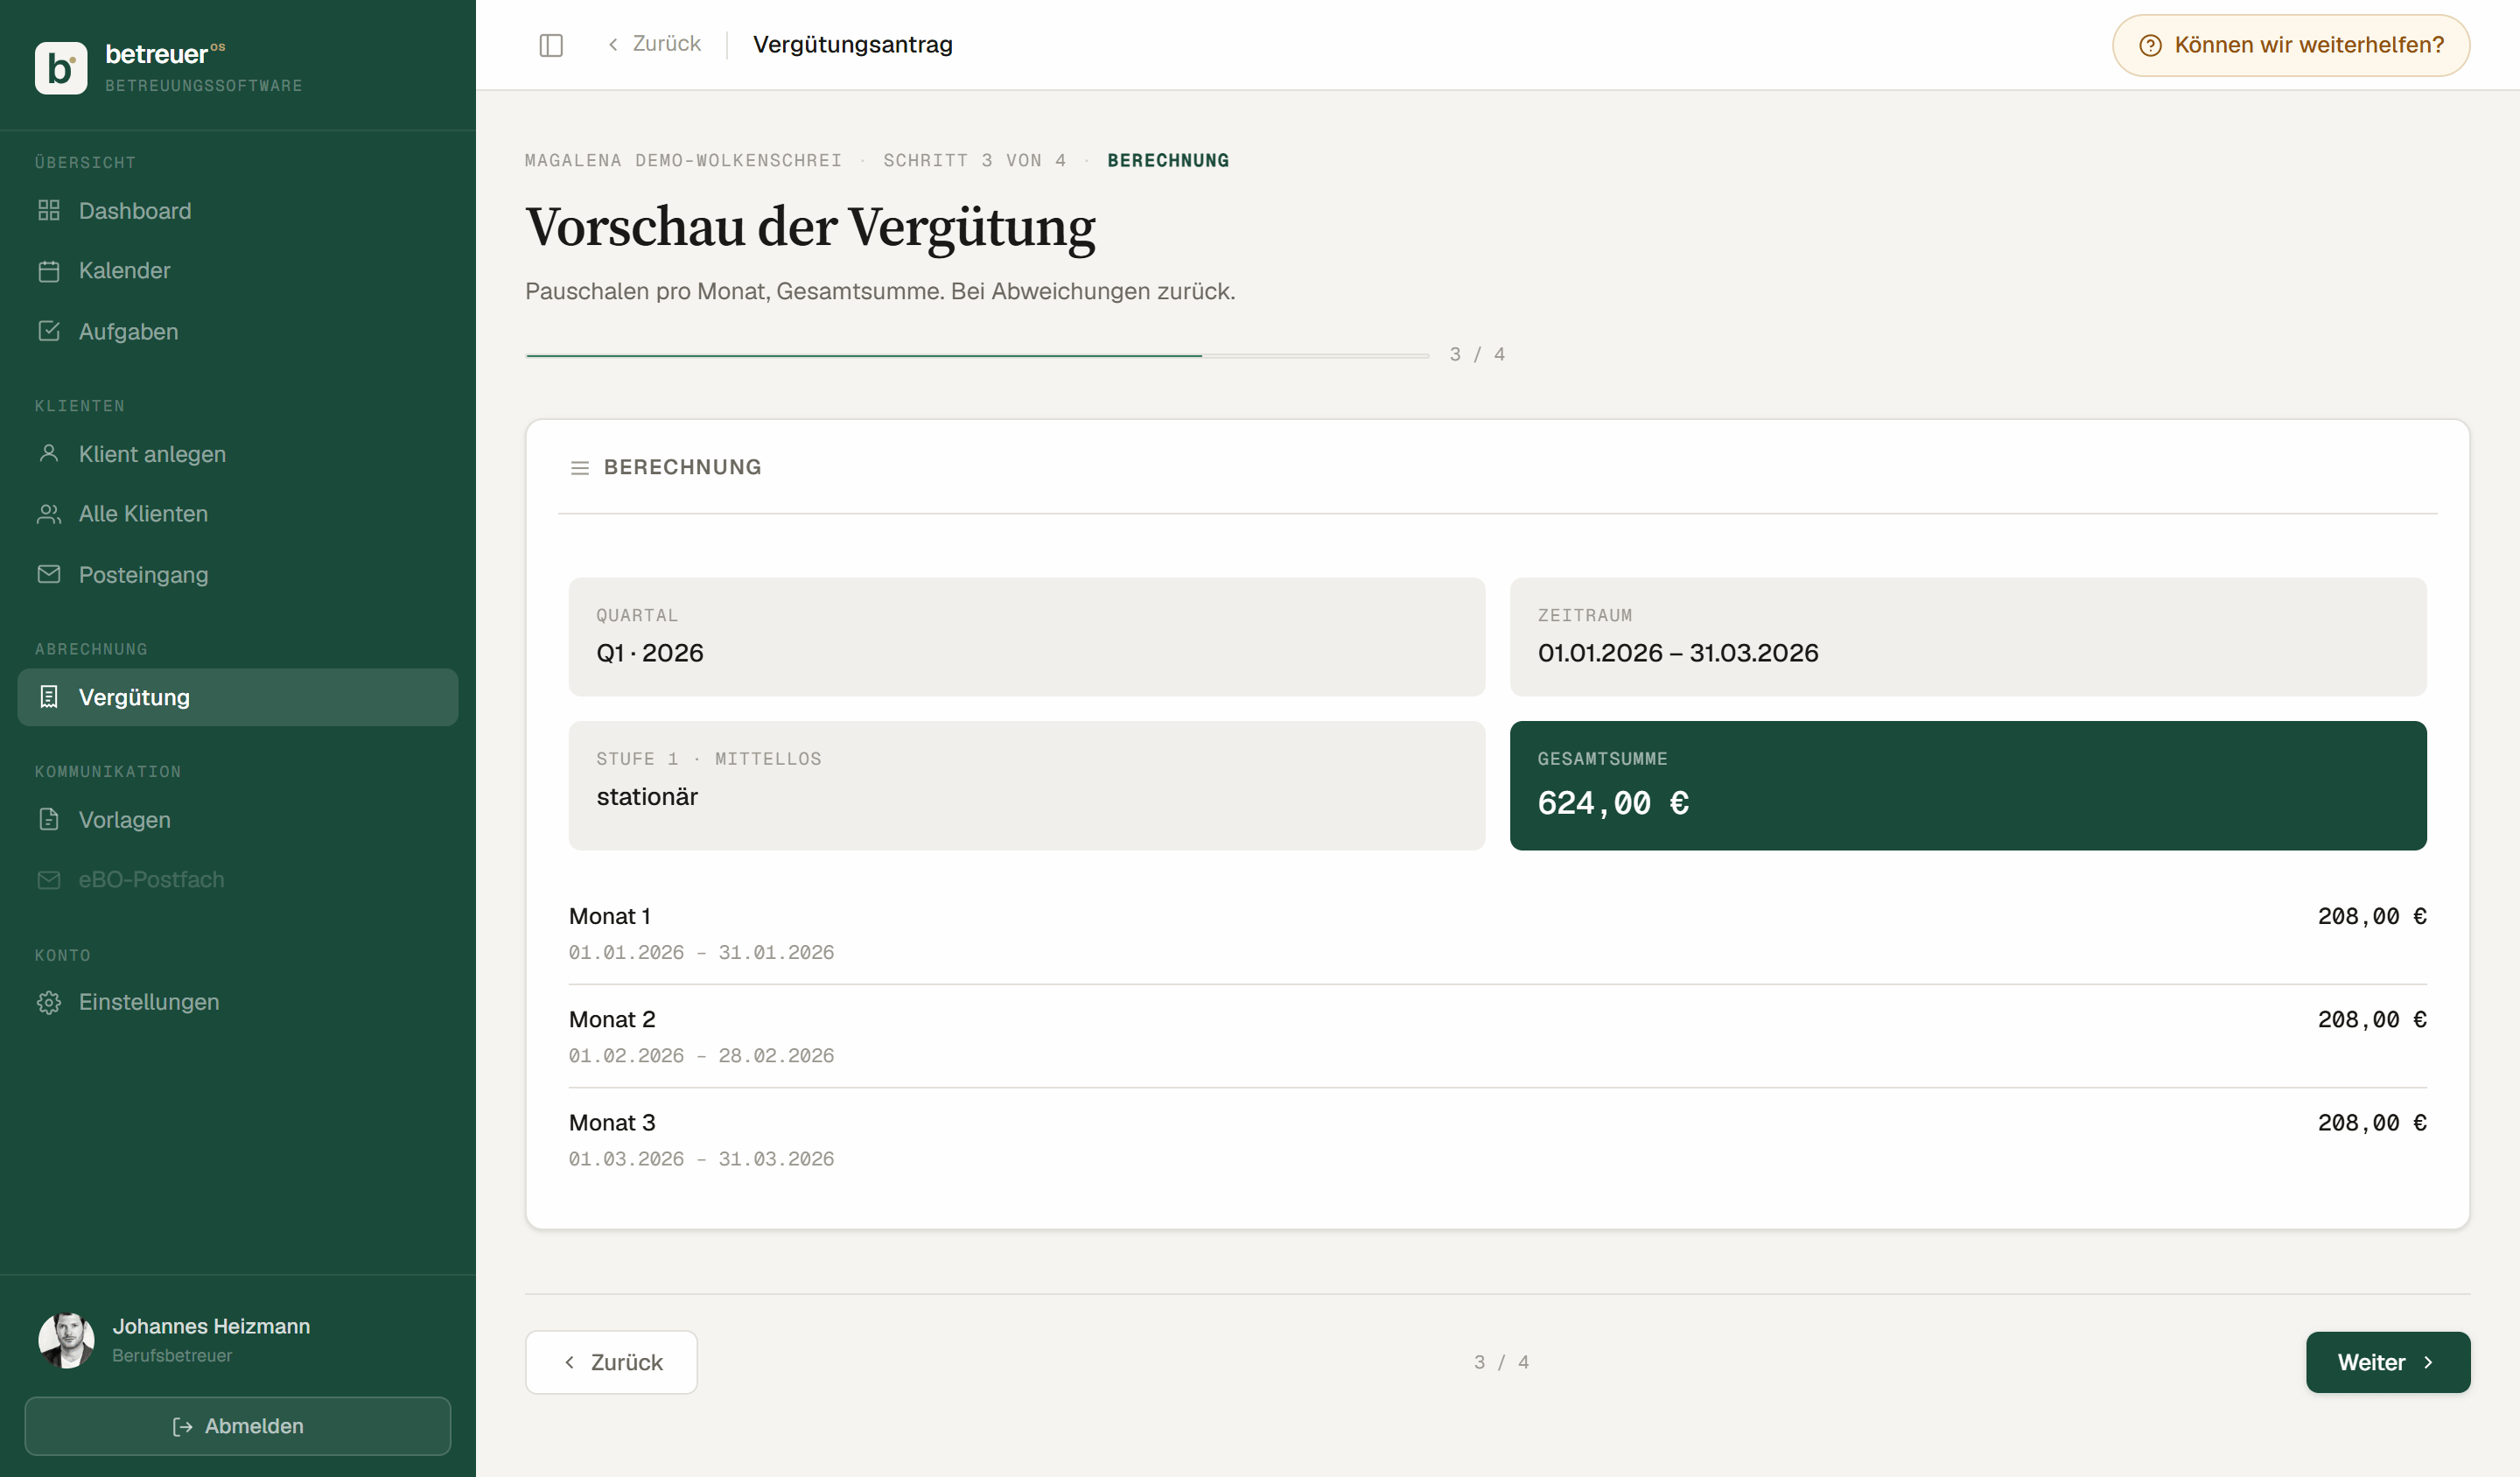Click the Alle Klienten people icon
2520x1477 pixels.
click(49, 514)
